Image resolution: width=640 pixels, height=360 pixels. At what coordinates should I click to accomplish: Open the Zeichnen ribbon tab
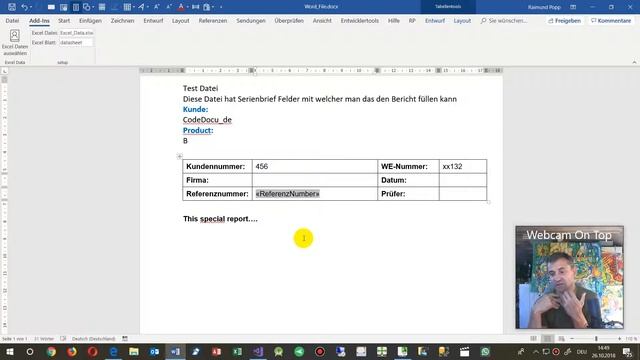tap(122, 20)
